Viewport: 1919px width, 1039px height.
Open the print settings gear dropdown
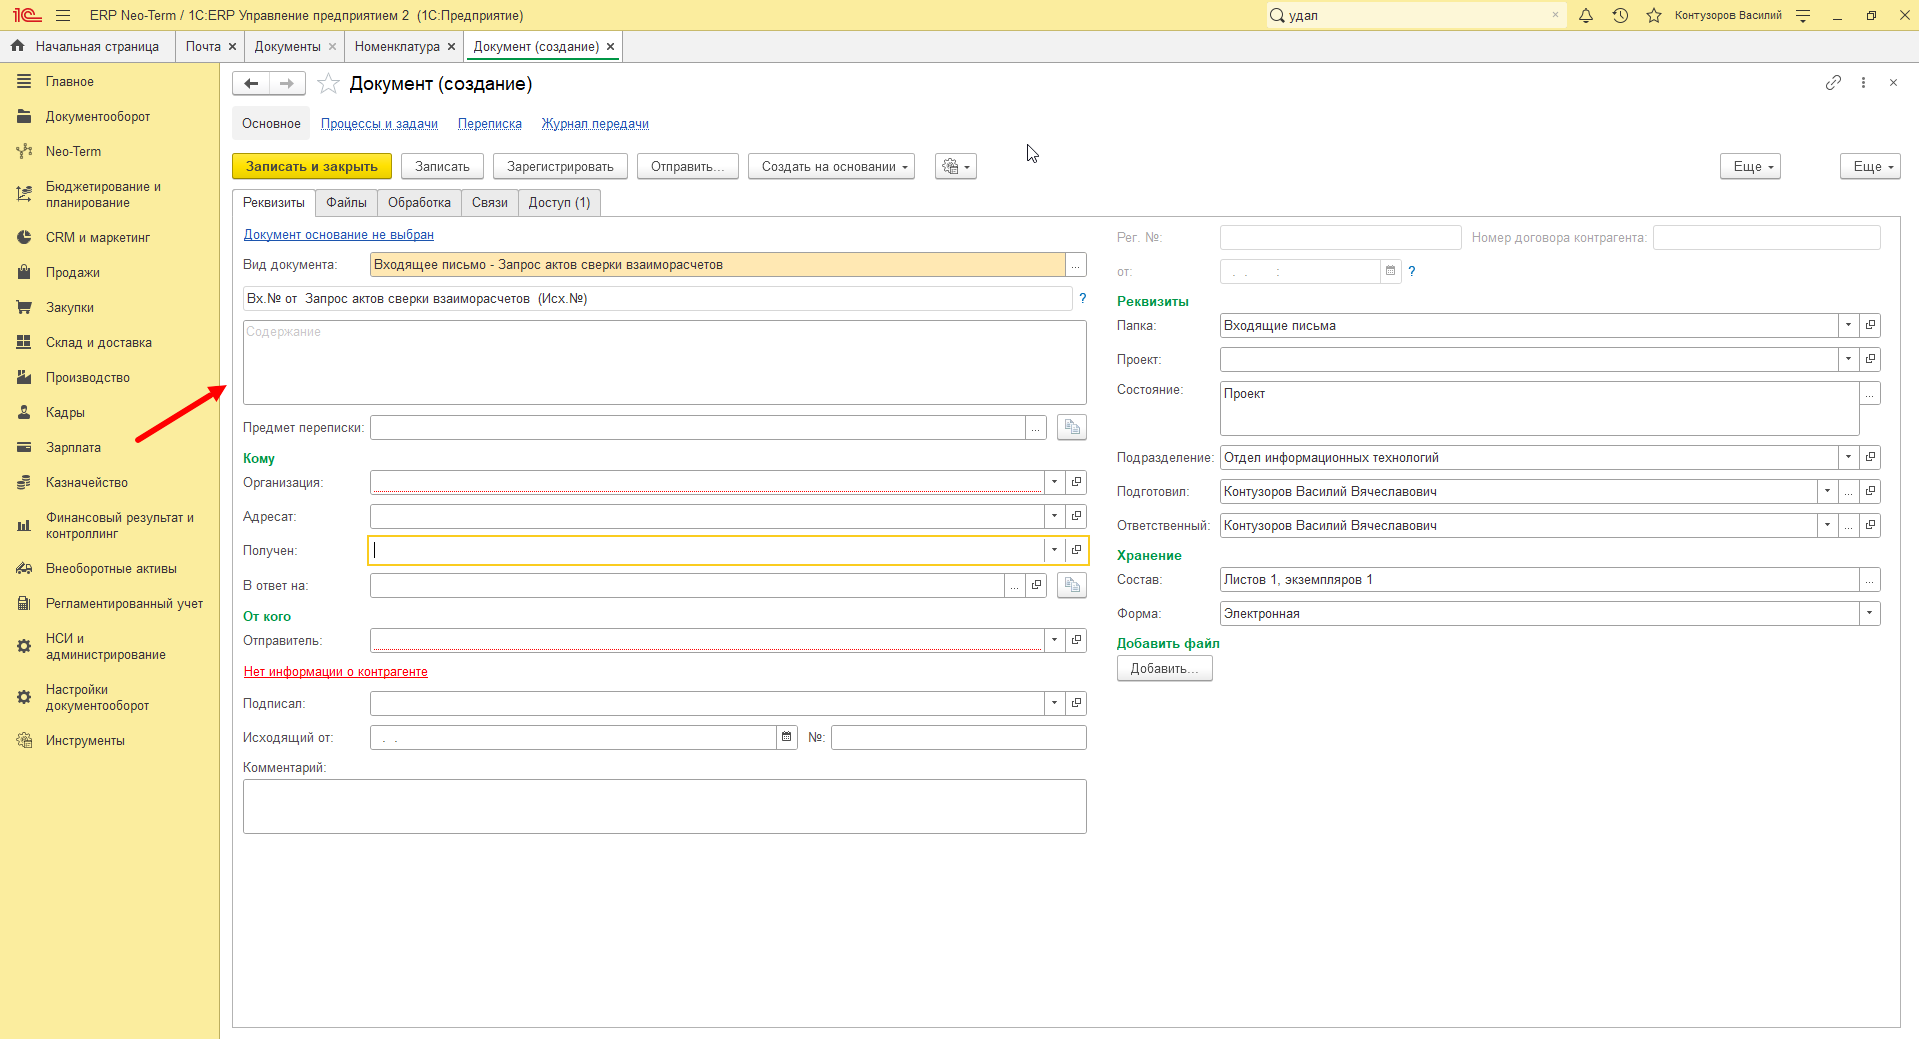(x=955, y=166)
